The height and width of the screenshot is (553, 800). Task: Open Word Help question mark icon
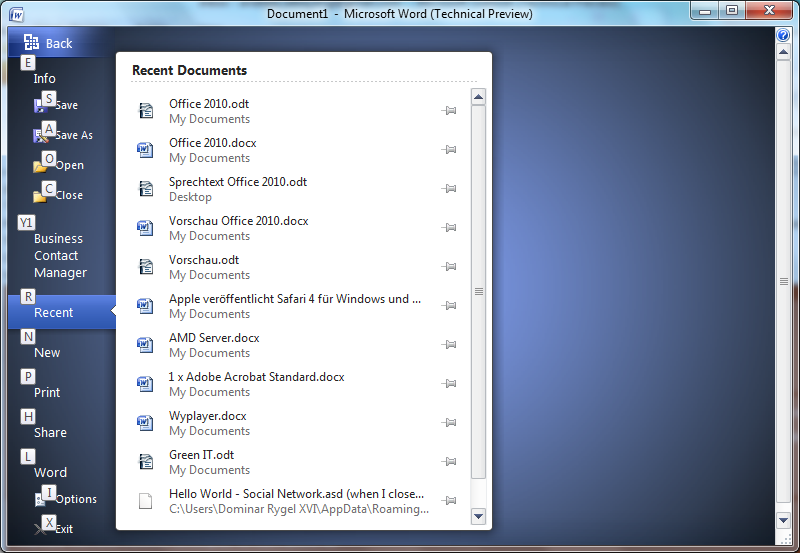783,35
